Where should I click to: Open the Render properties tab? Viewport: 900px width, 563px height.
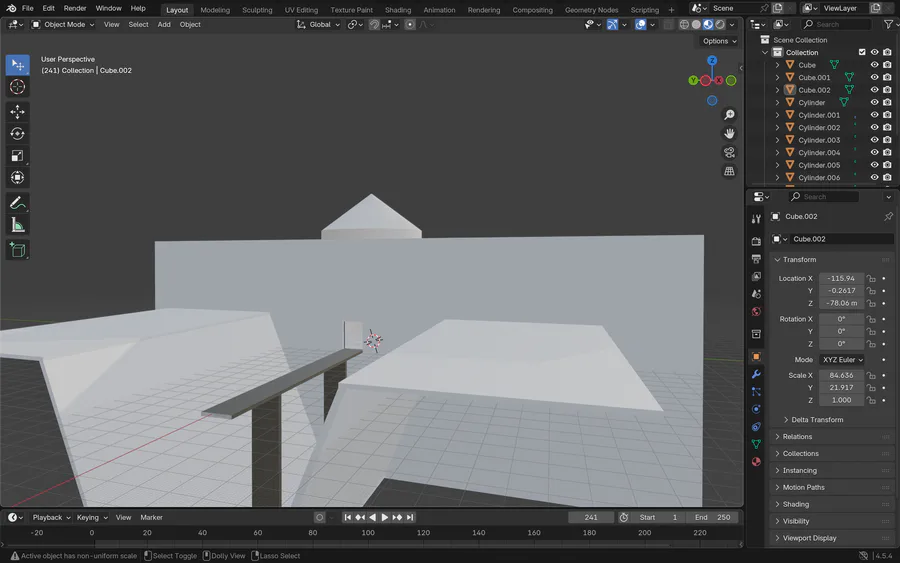[756, 242]
